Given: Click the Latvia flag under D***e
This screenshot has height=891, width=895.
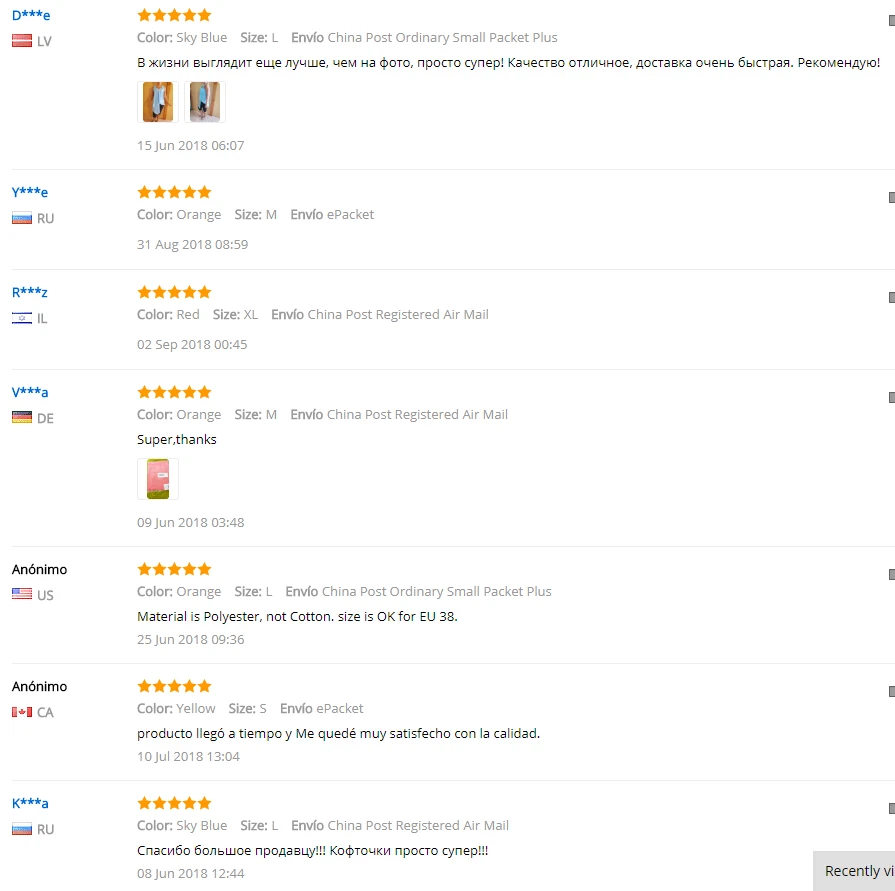Looking at the screenshot, I should [x=22, y=41].
